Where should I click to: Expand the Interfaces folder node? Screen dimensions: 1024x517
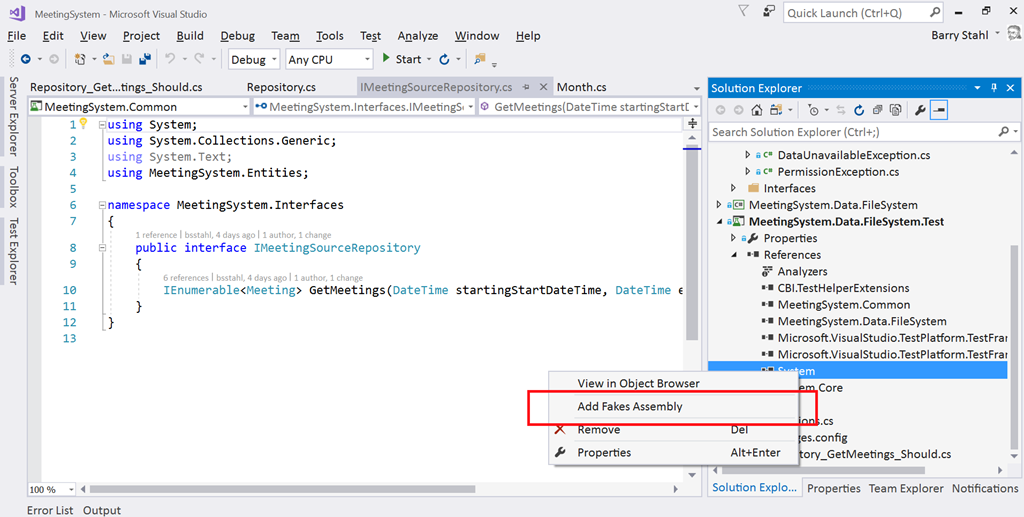coord(733,188)
